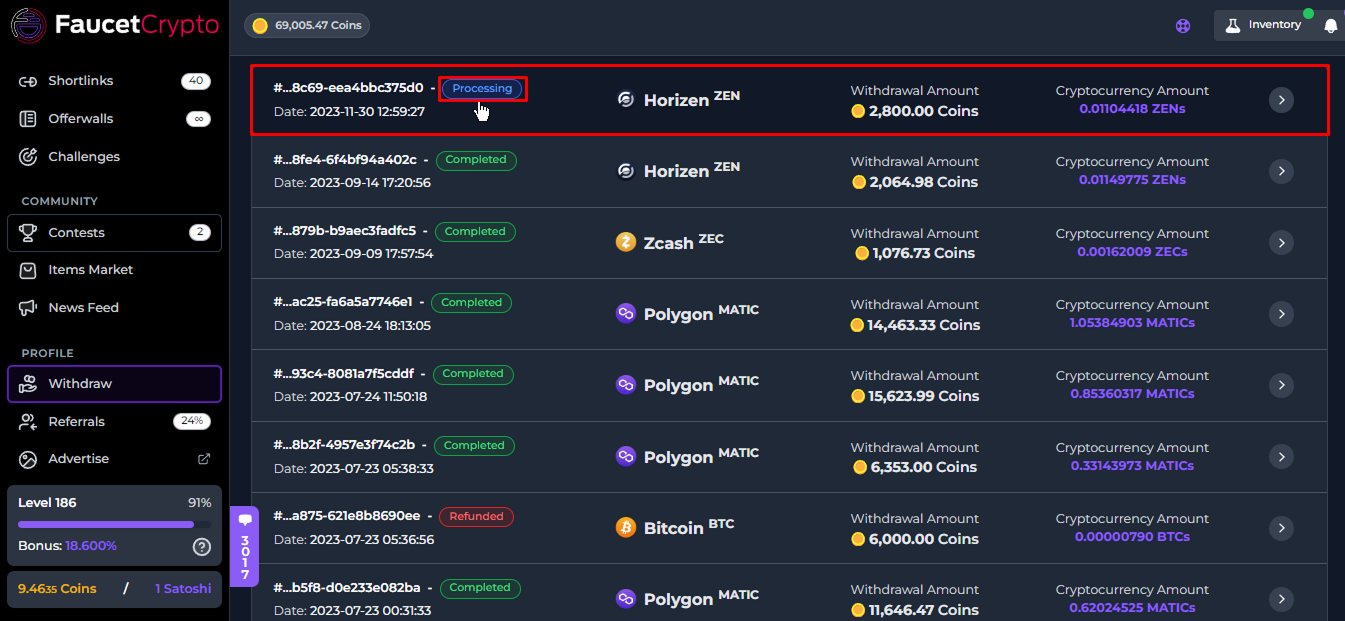Click the Level 186 progress bar
The width and height of the screenshot is (1345, 621).
pyautogui.click(x=114, y=524)
